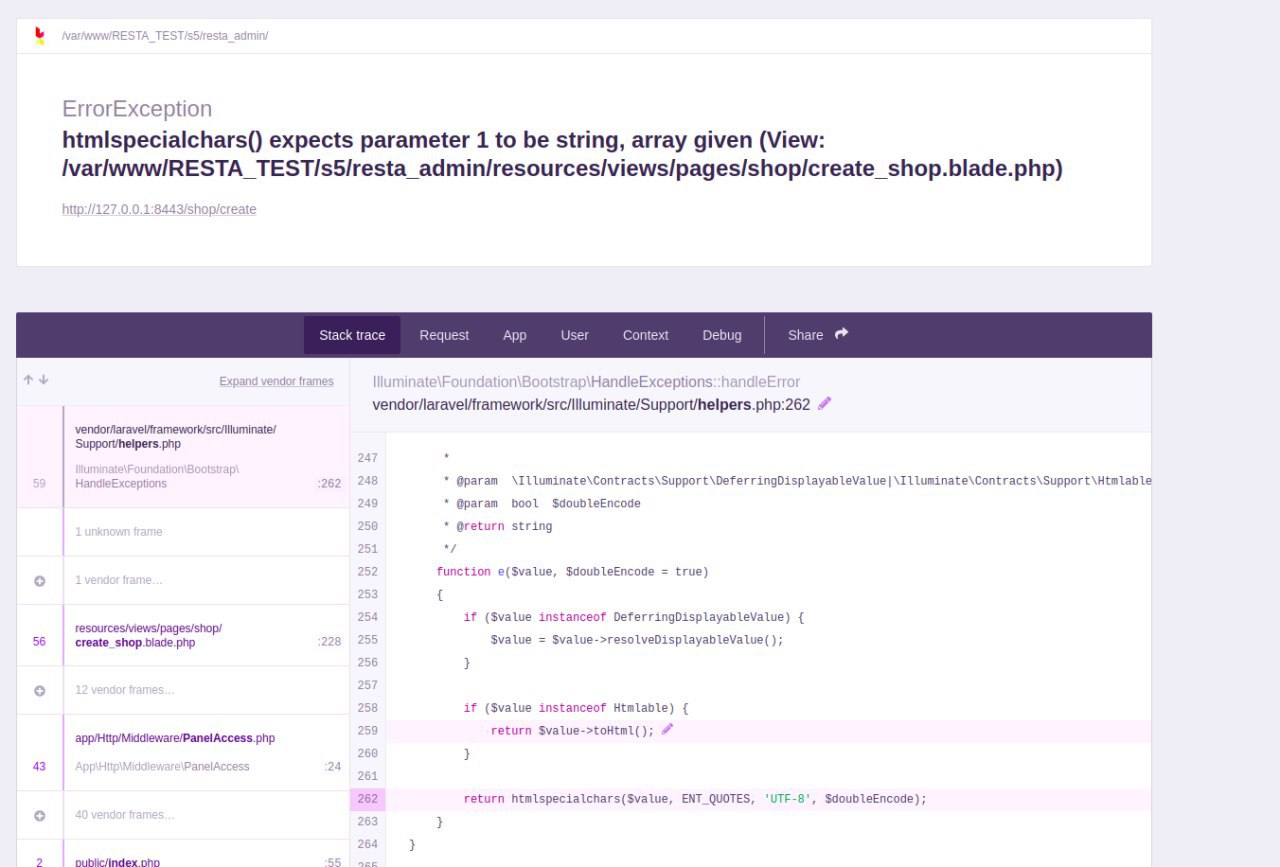Click the '@param bool $doubleEncode' comment line
Viewport: 1280px width, 867px height.
pyautogui.click(x=542, y=504)
